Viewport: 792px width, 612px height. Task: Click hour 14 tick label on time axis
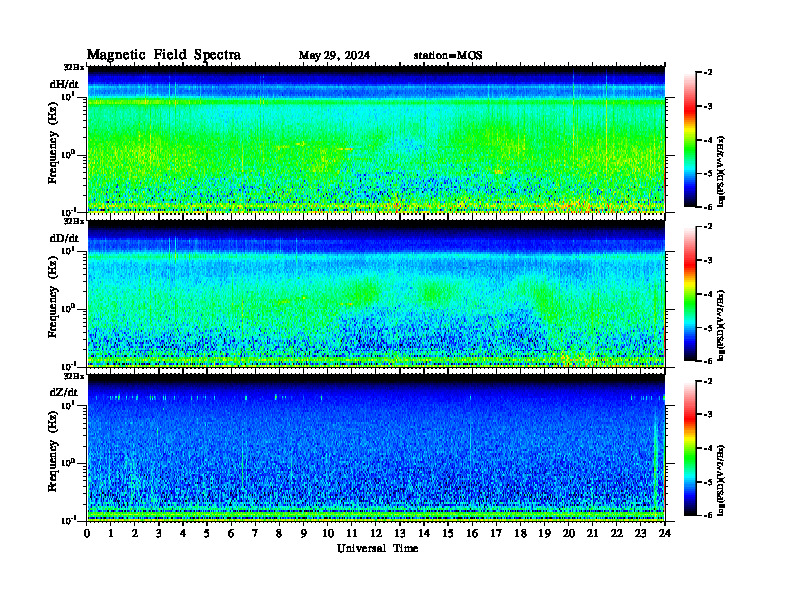[424, 534]
